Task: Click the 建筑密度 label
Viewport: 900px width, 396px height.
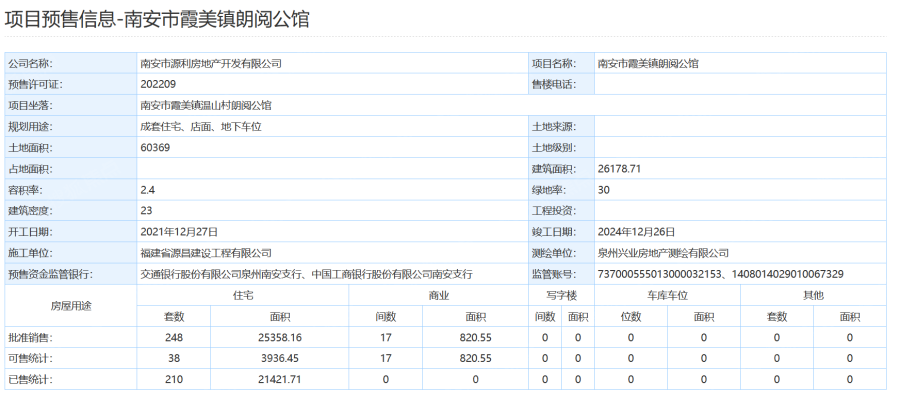Action: click(30, 211)
